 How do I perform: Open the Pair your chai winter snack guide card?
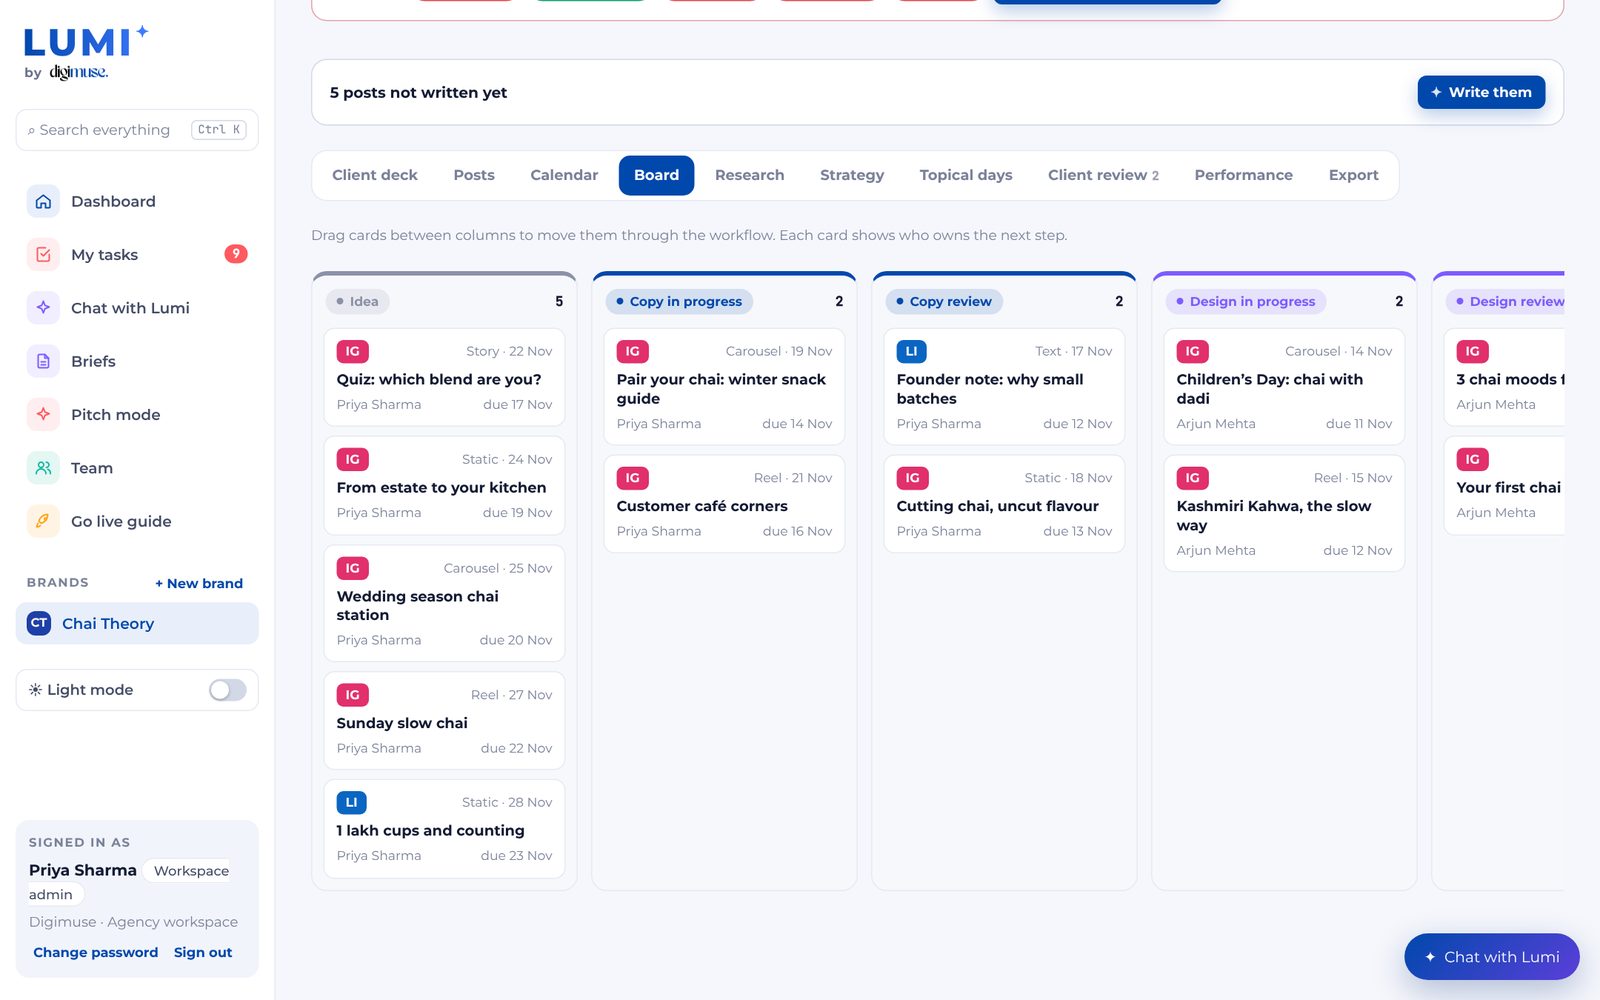click(x=724, y=387)
